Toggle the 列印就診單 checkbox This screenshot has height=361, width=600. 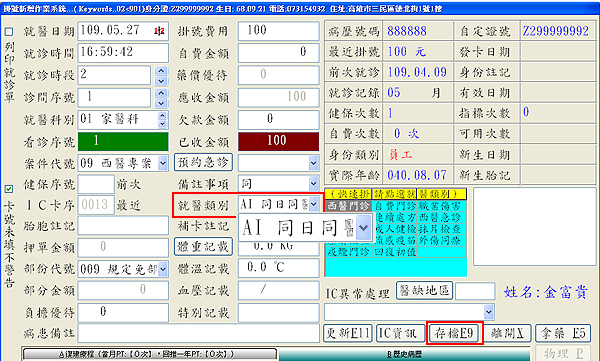point(9,31)
